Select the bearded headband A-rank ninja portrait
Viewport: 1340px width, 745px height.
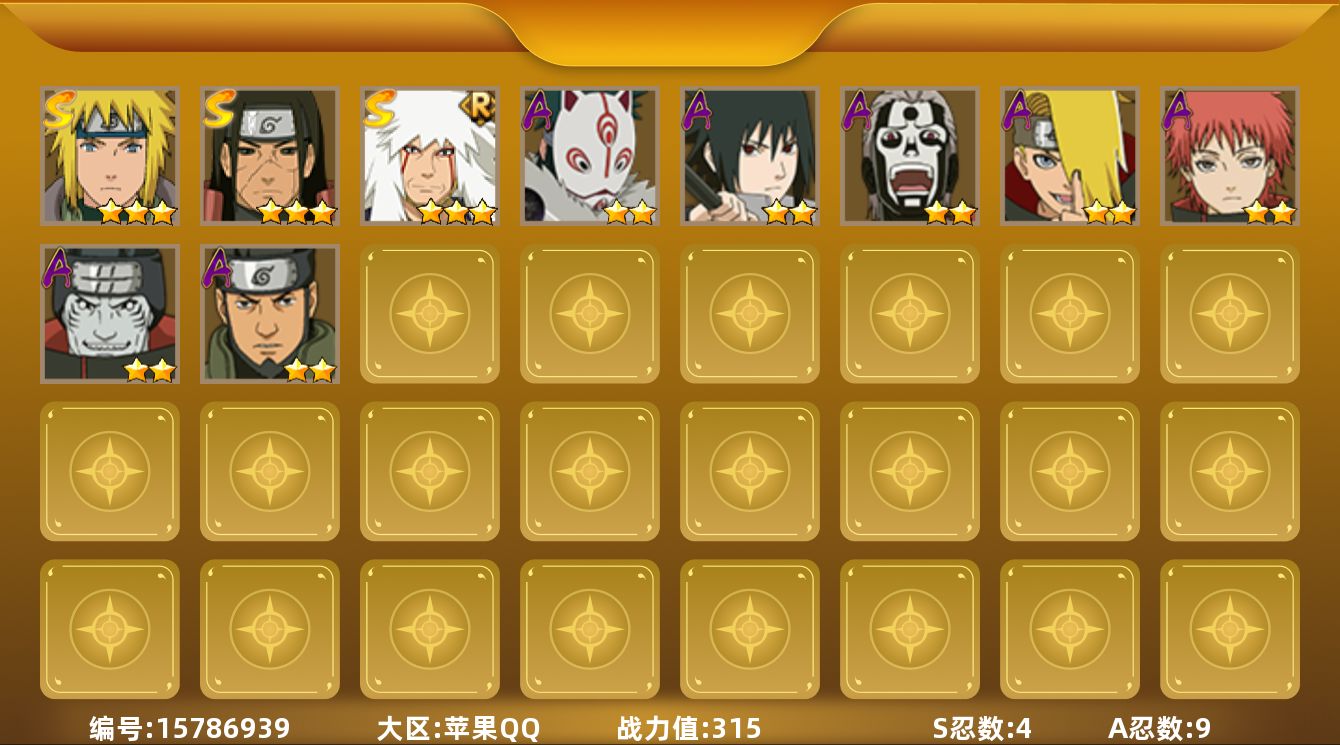click(x=270, y=314)
